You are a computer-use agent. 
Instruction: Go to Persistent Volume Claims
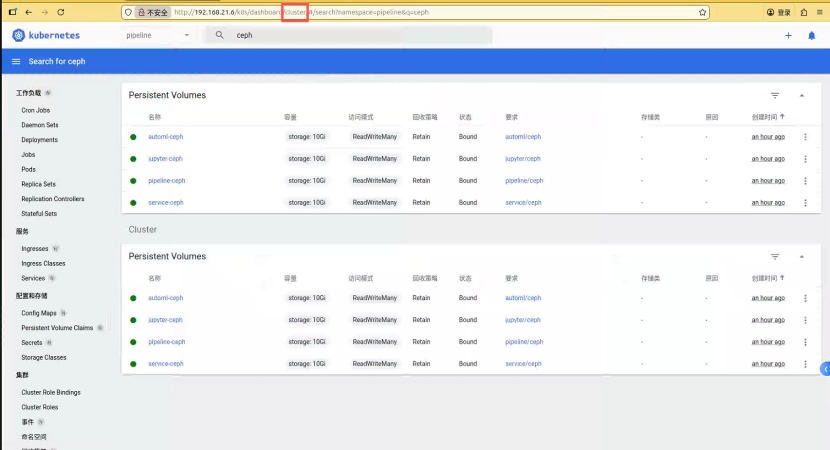pos(57,328)
